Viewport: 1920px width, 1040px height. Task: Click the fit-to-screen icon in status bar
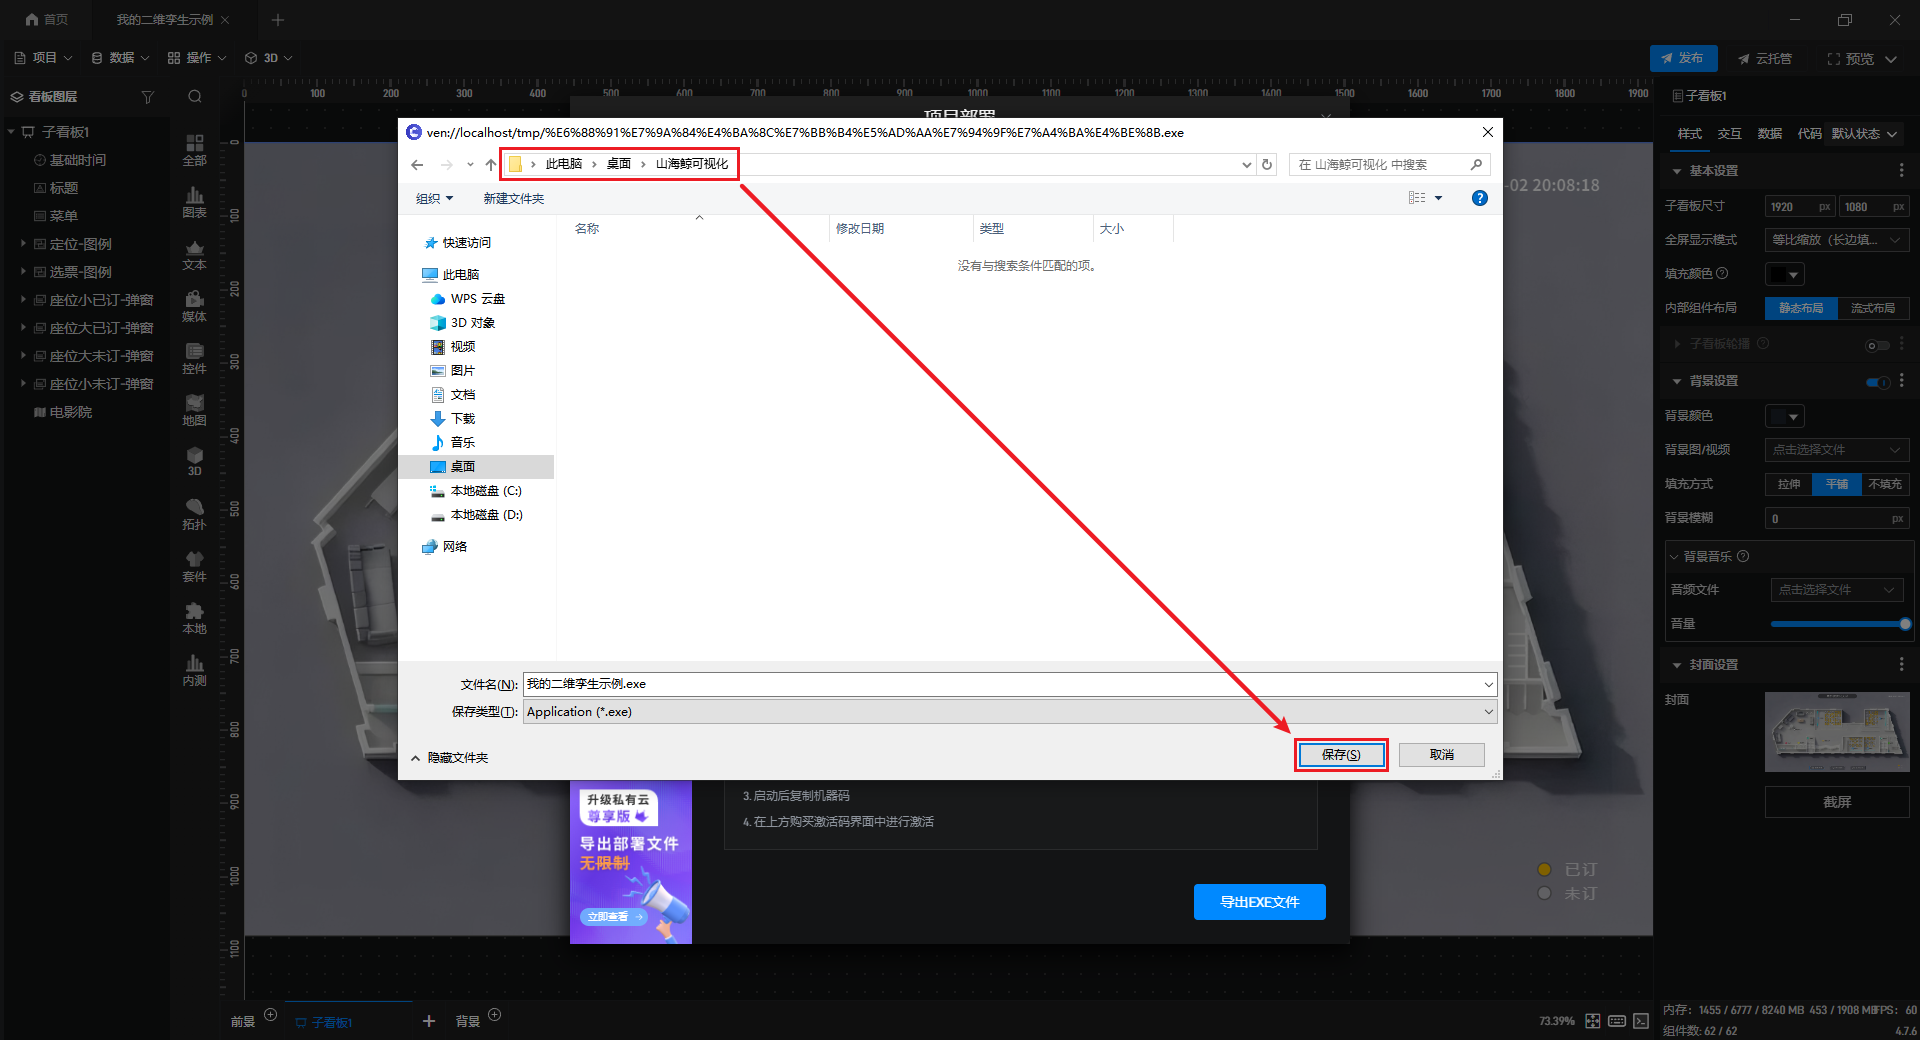coord(1593,1021)
